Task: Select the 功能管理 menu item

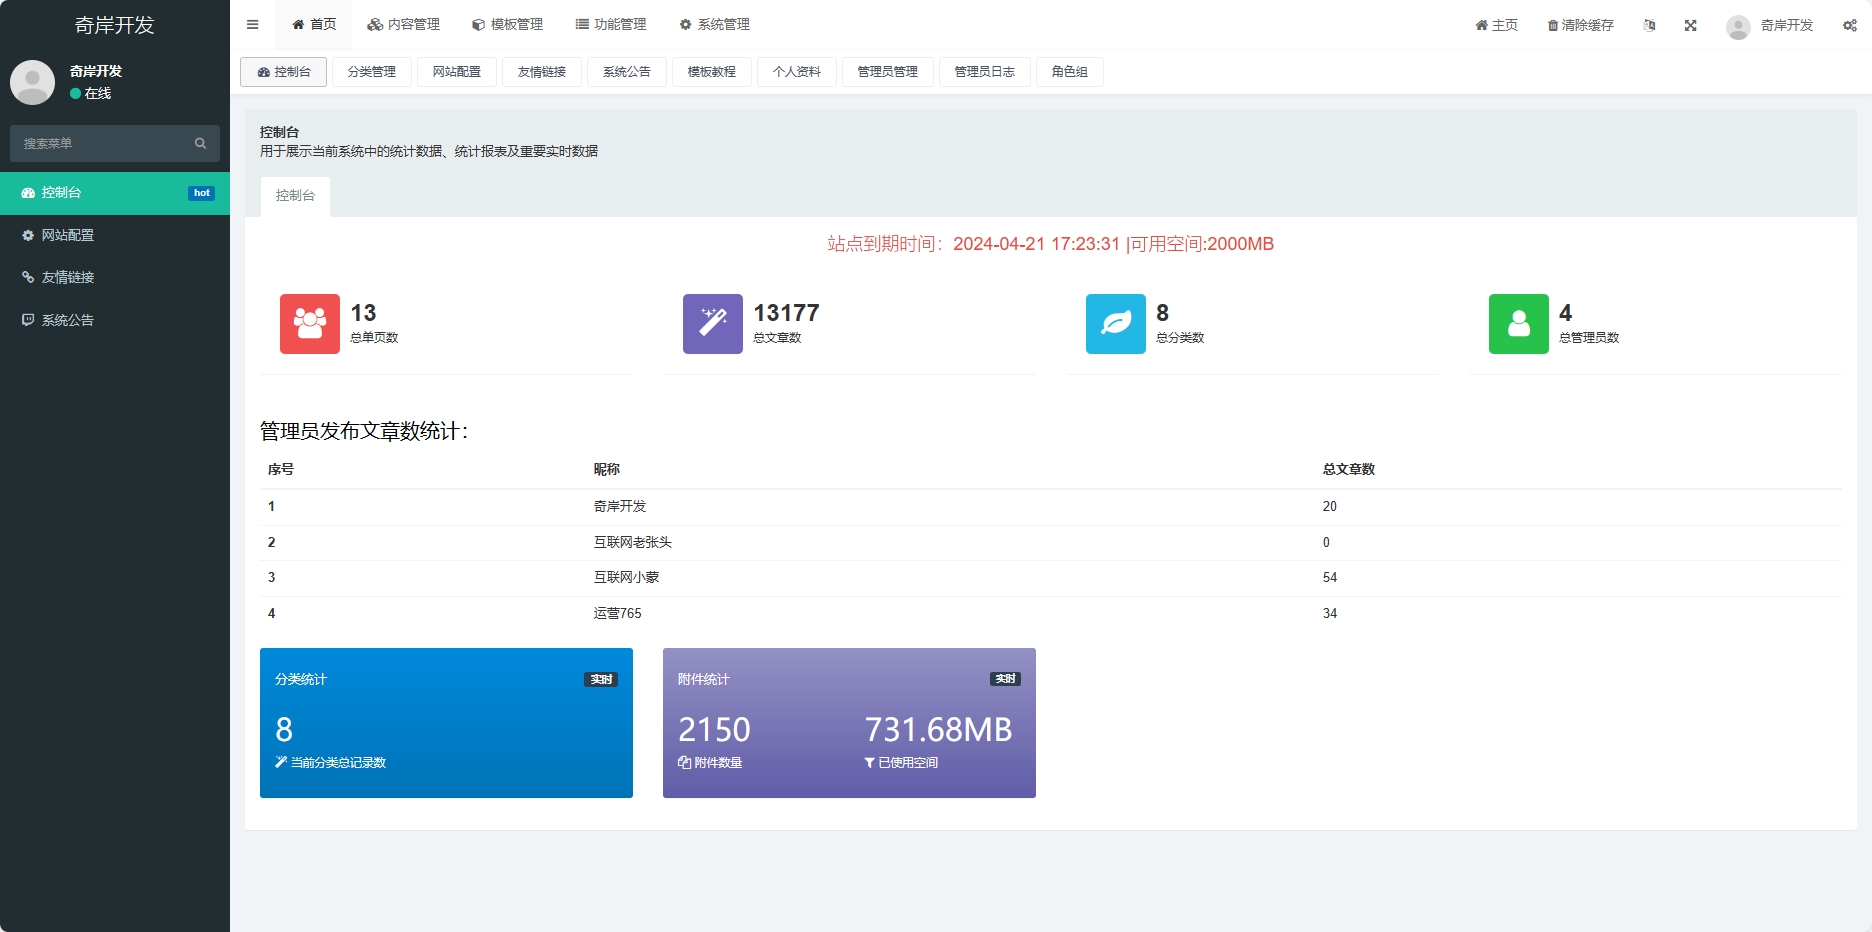Action: point(611,24)
